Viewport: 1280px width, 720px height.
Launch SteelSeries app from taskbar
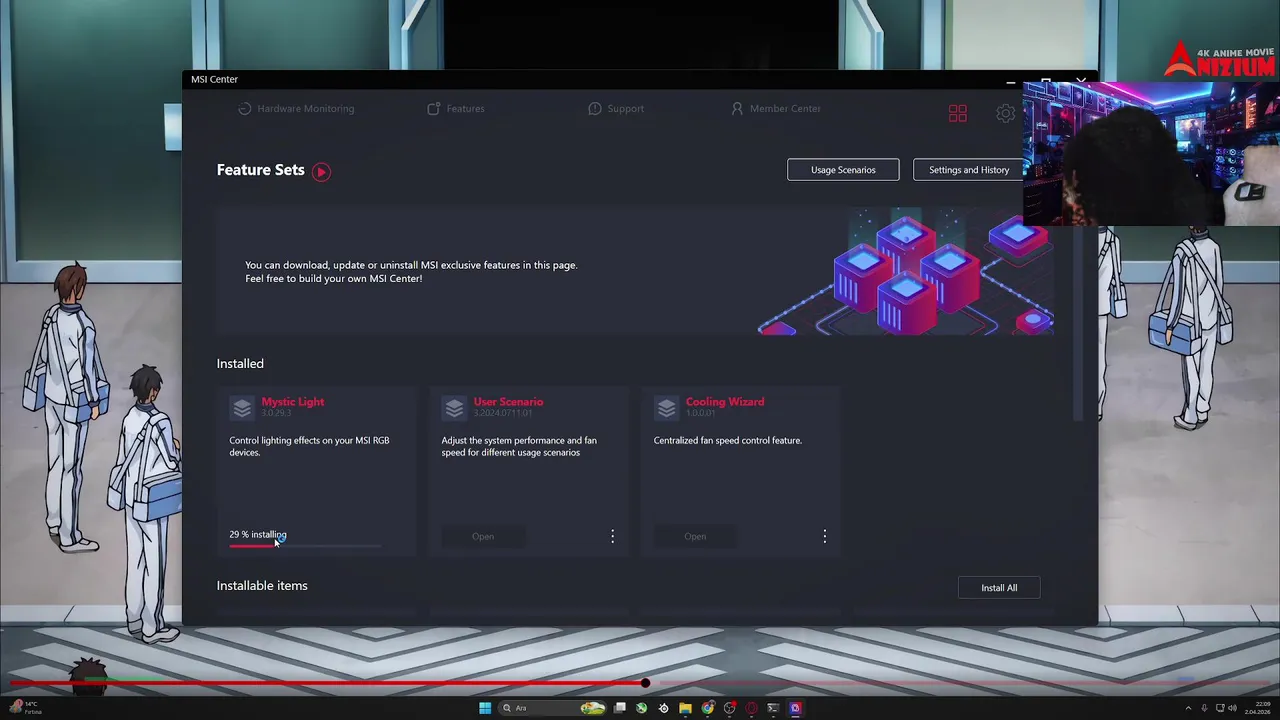tap(663, 708)
